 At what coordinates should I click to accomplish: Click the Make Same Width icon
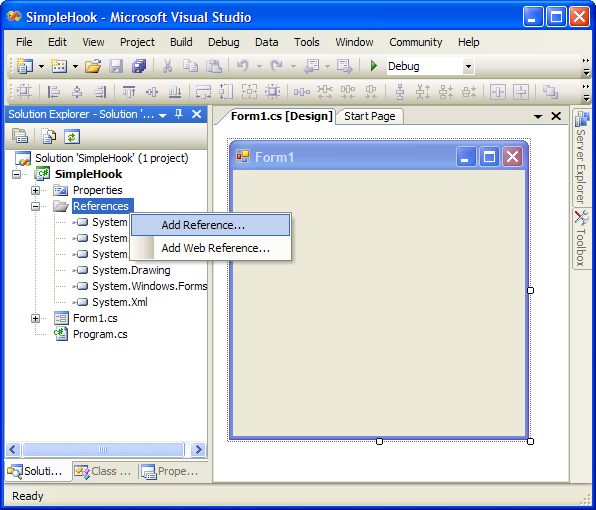[203, 92]
